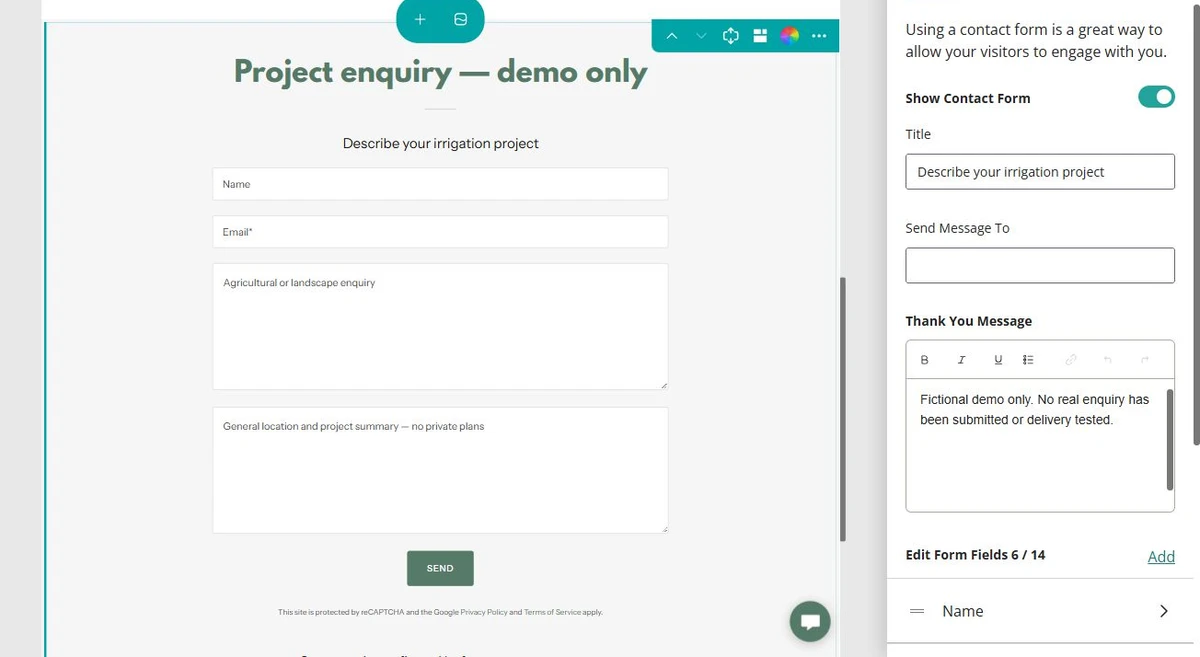This screenshot has height=657, width=1200.
Task: Click the Name field in the form preview
Action: [x=440, y=184]
